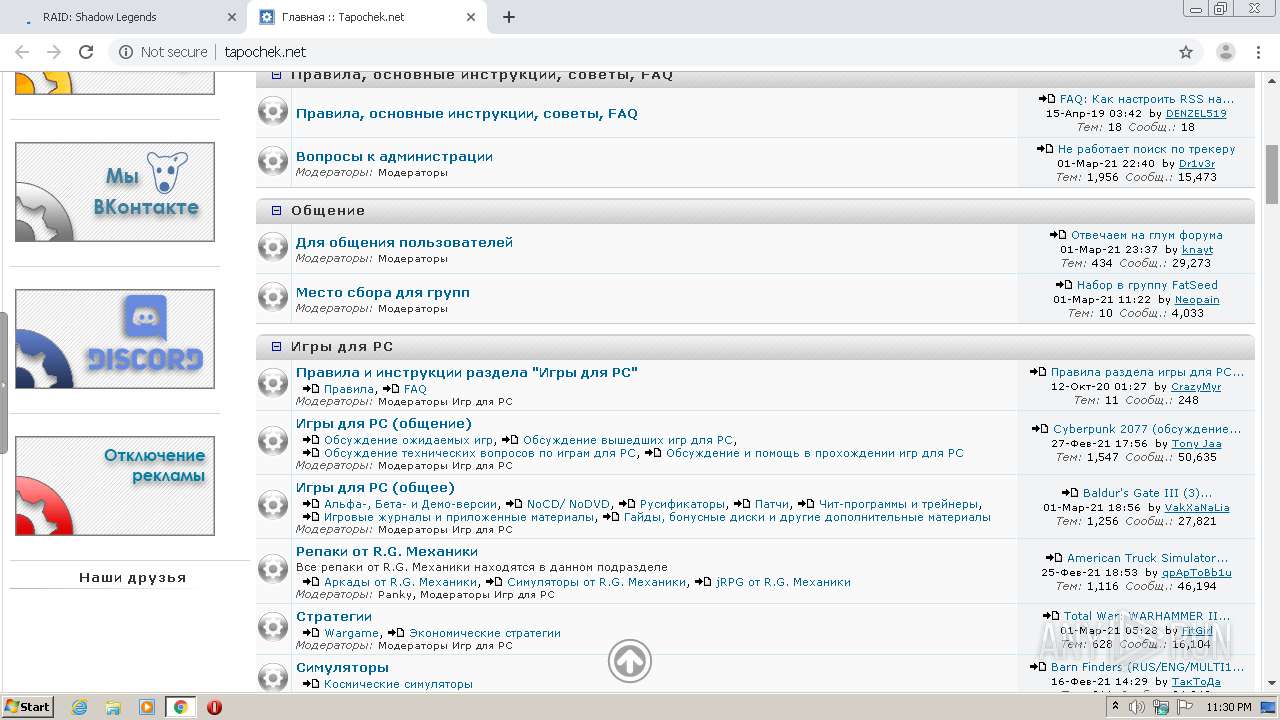Click forum status icon beside Вопросы к администрации
Viewport: 1280px width, 720px height.
pos(273,161)
